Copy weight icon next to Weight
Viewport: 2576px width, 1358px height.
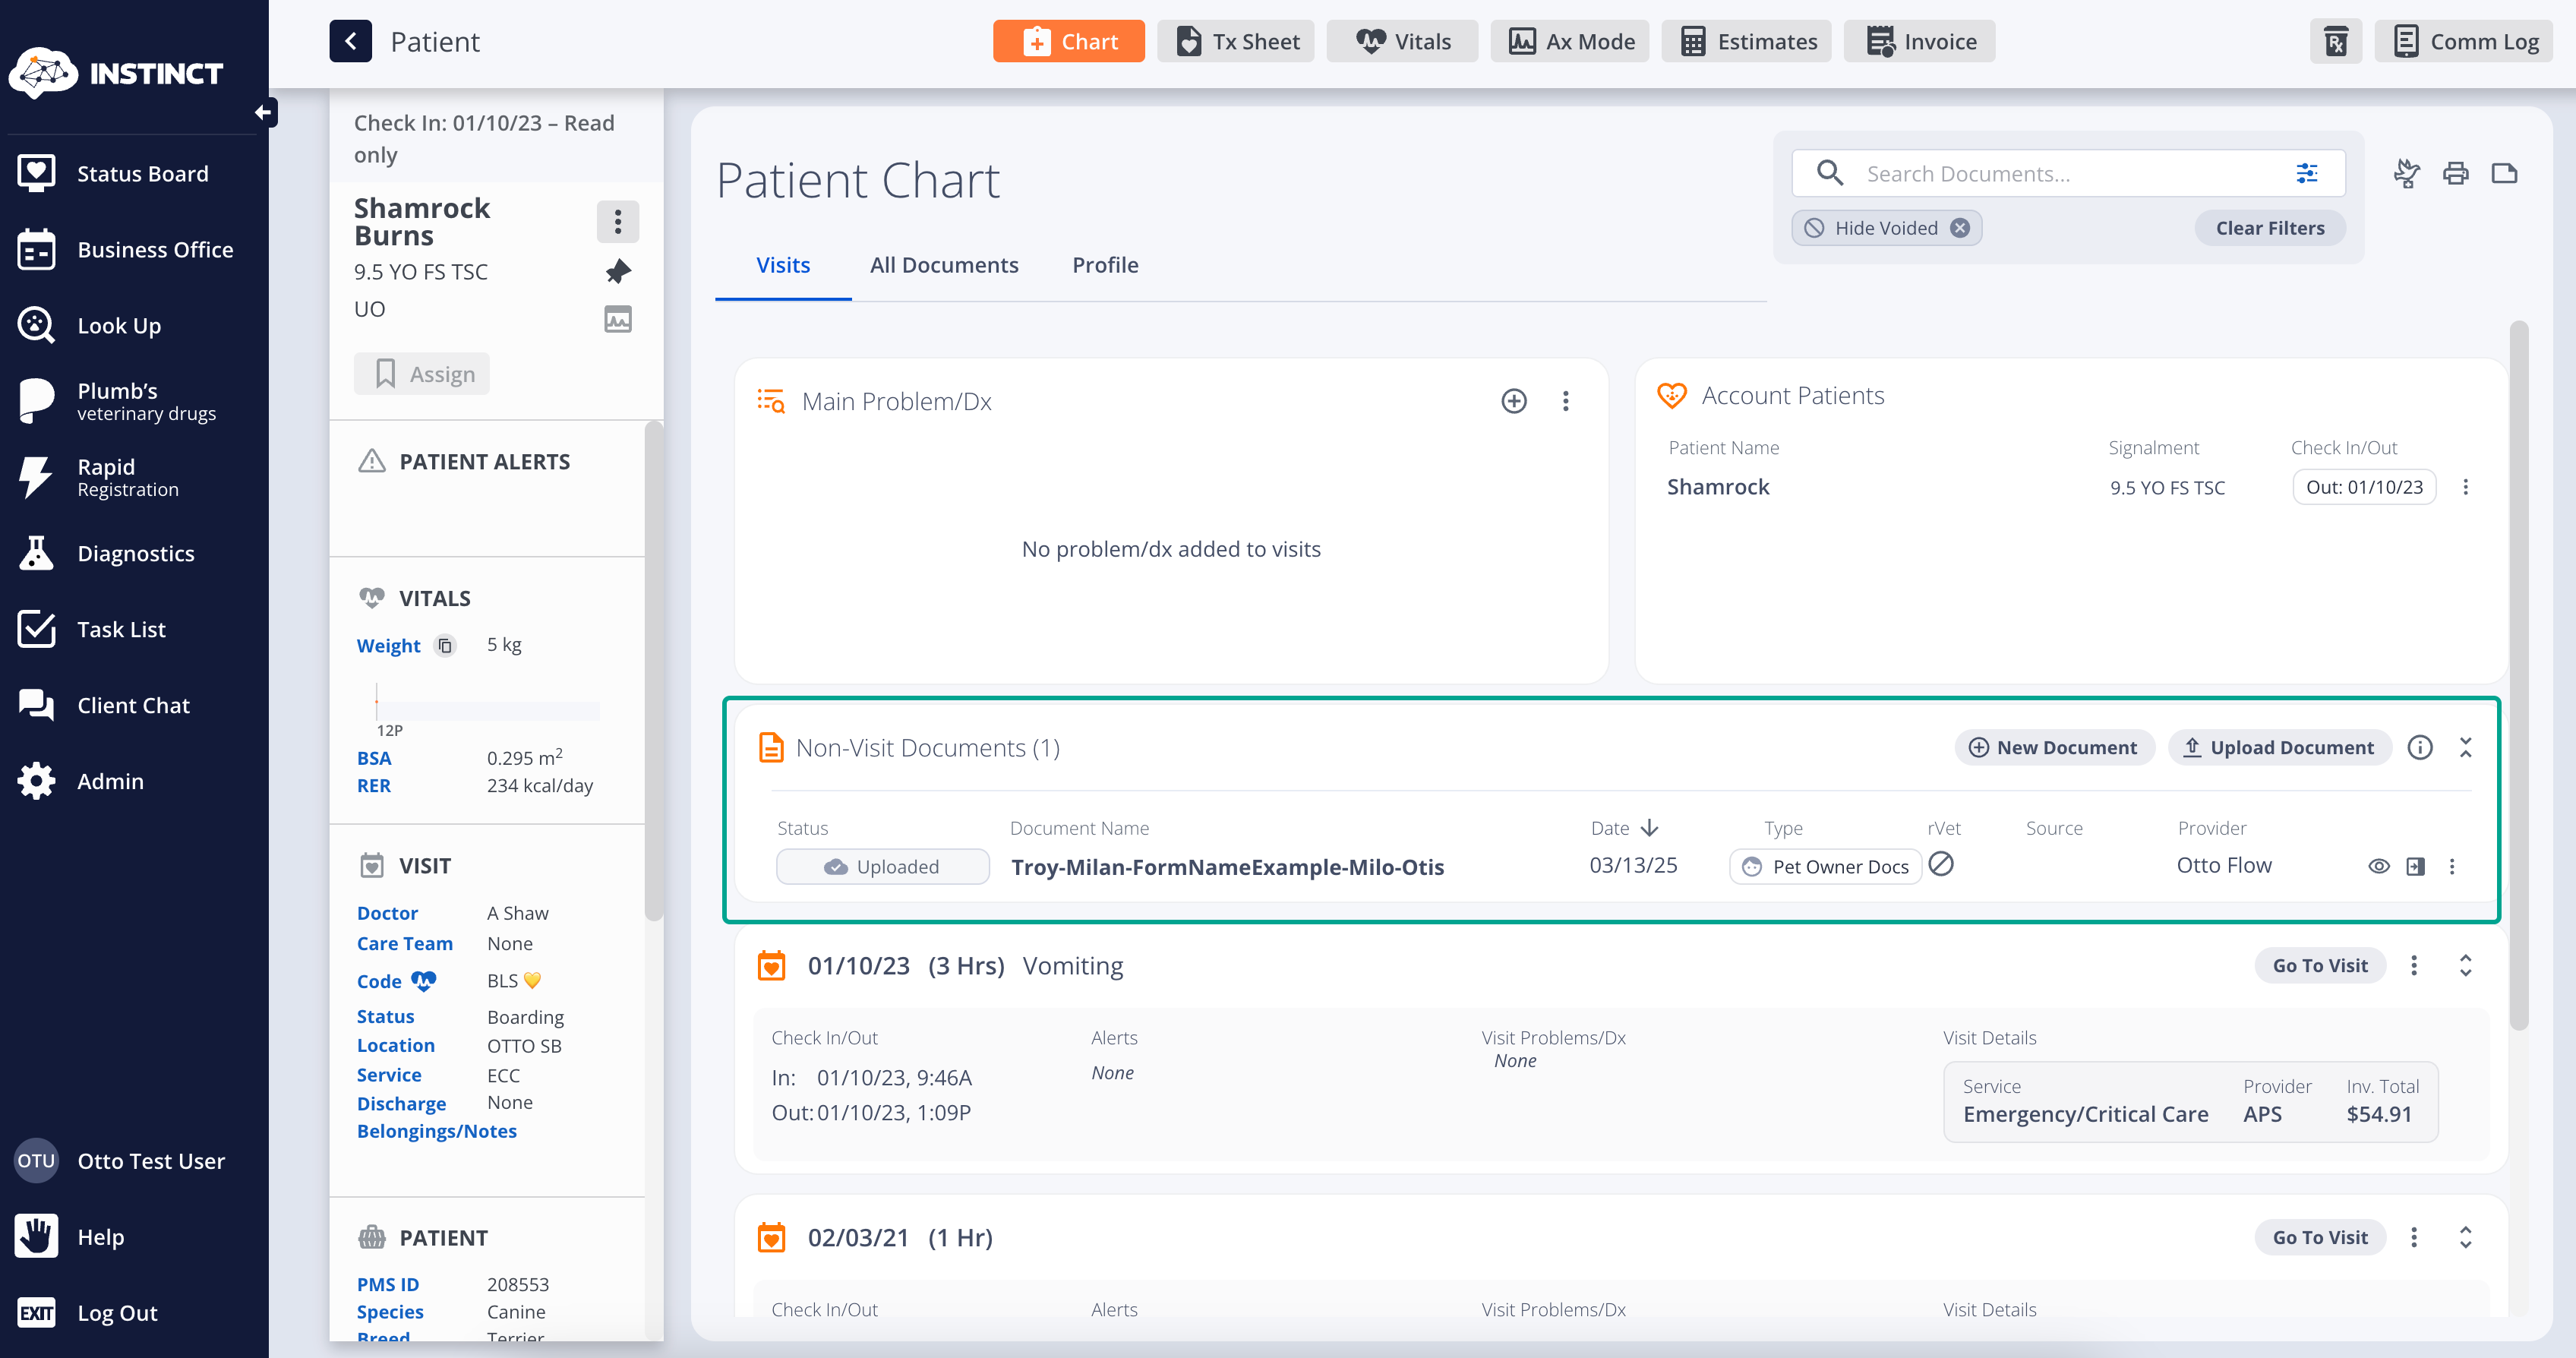[445, 646]
